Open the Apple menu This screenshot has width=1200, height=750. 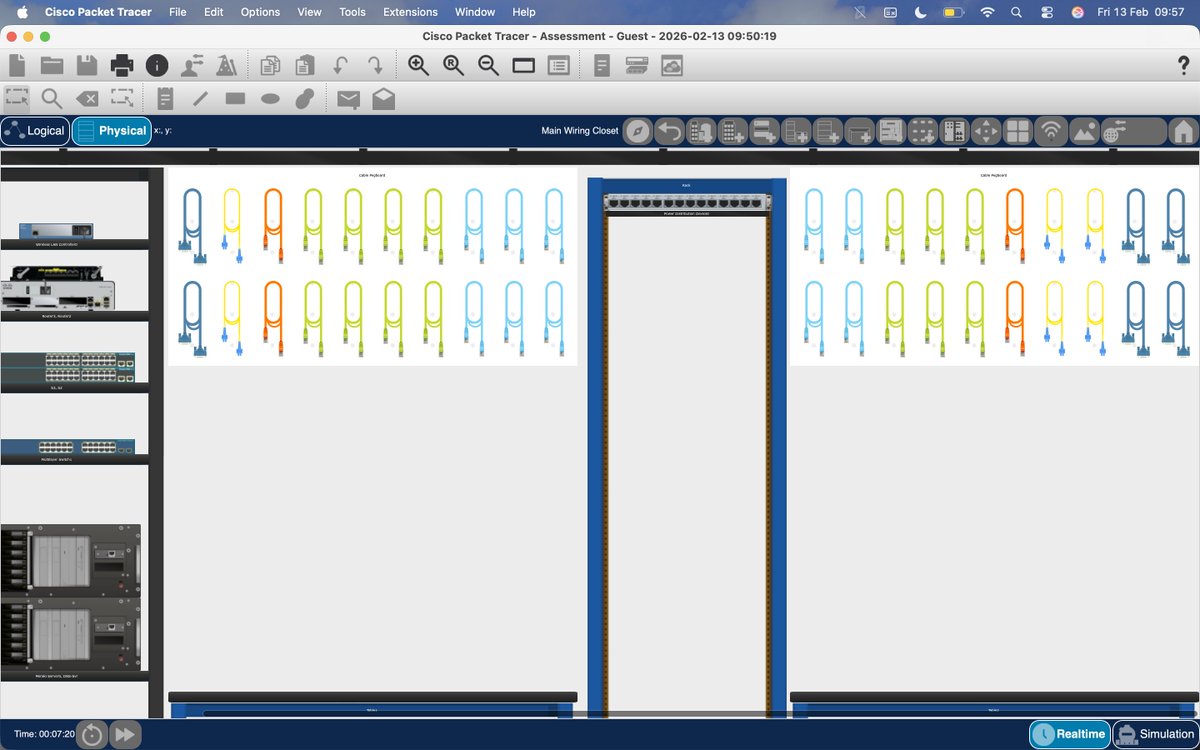click(x=22, y=12)
